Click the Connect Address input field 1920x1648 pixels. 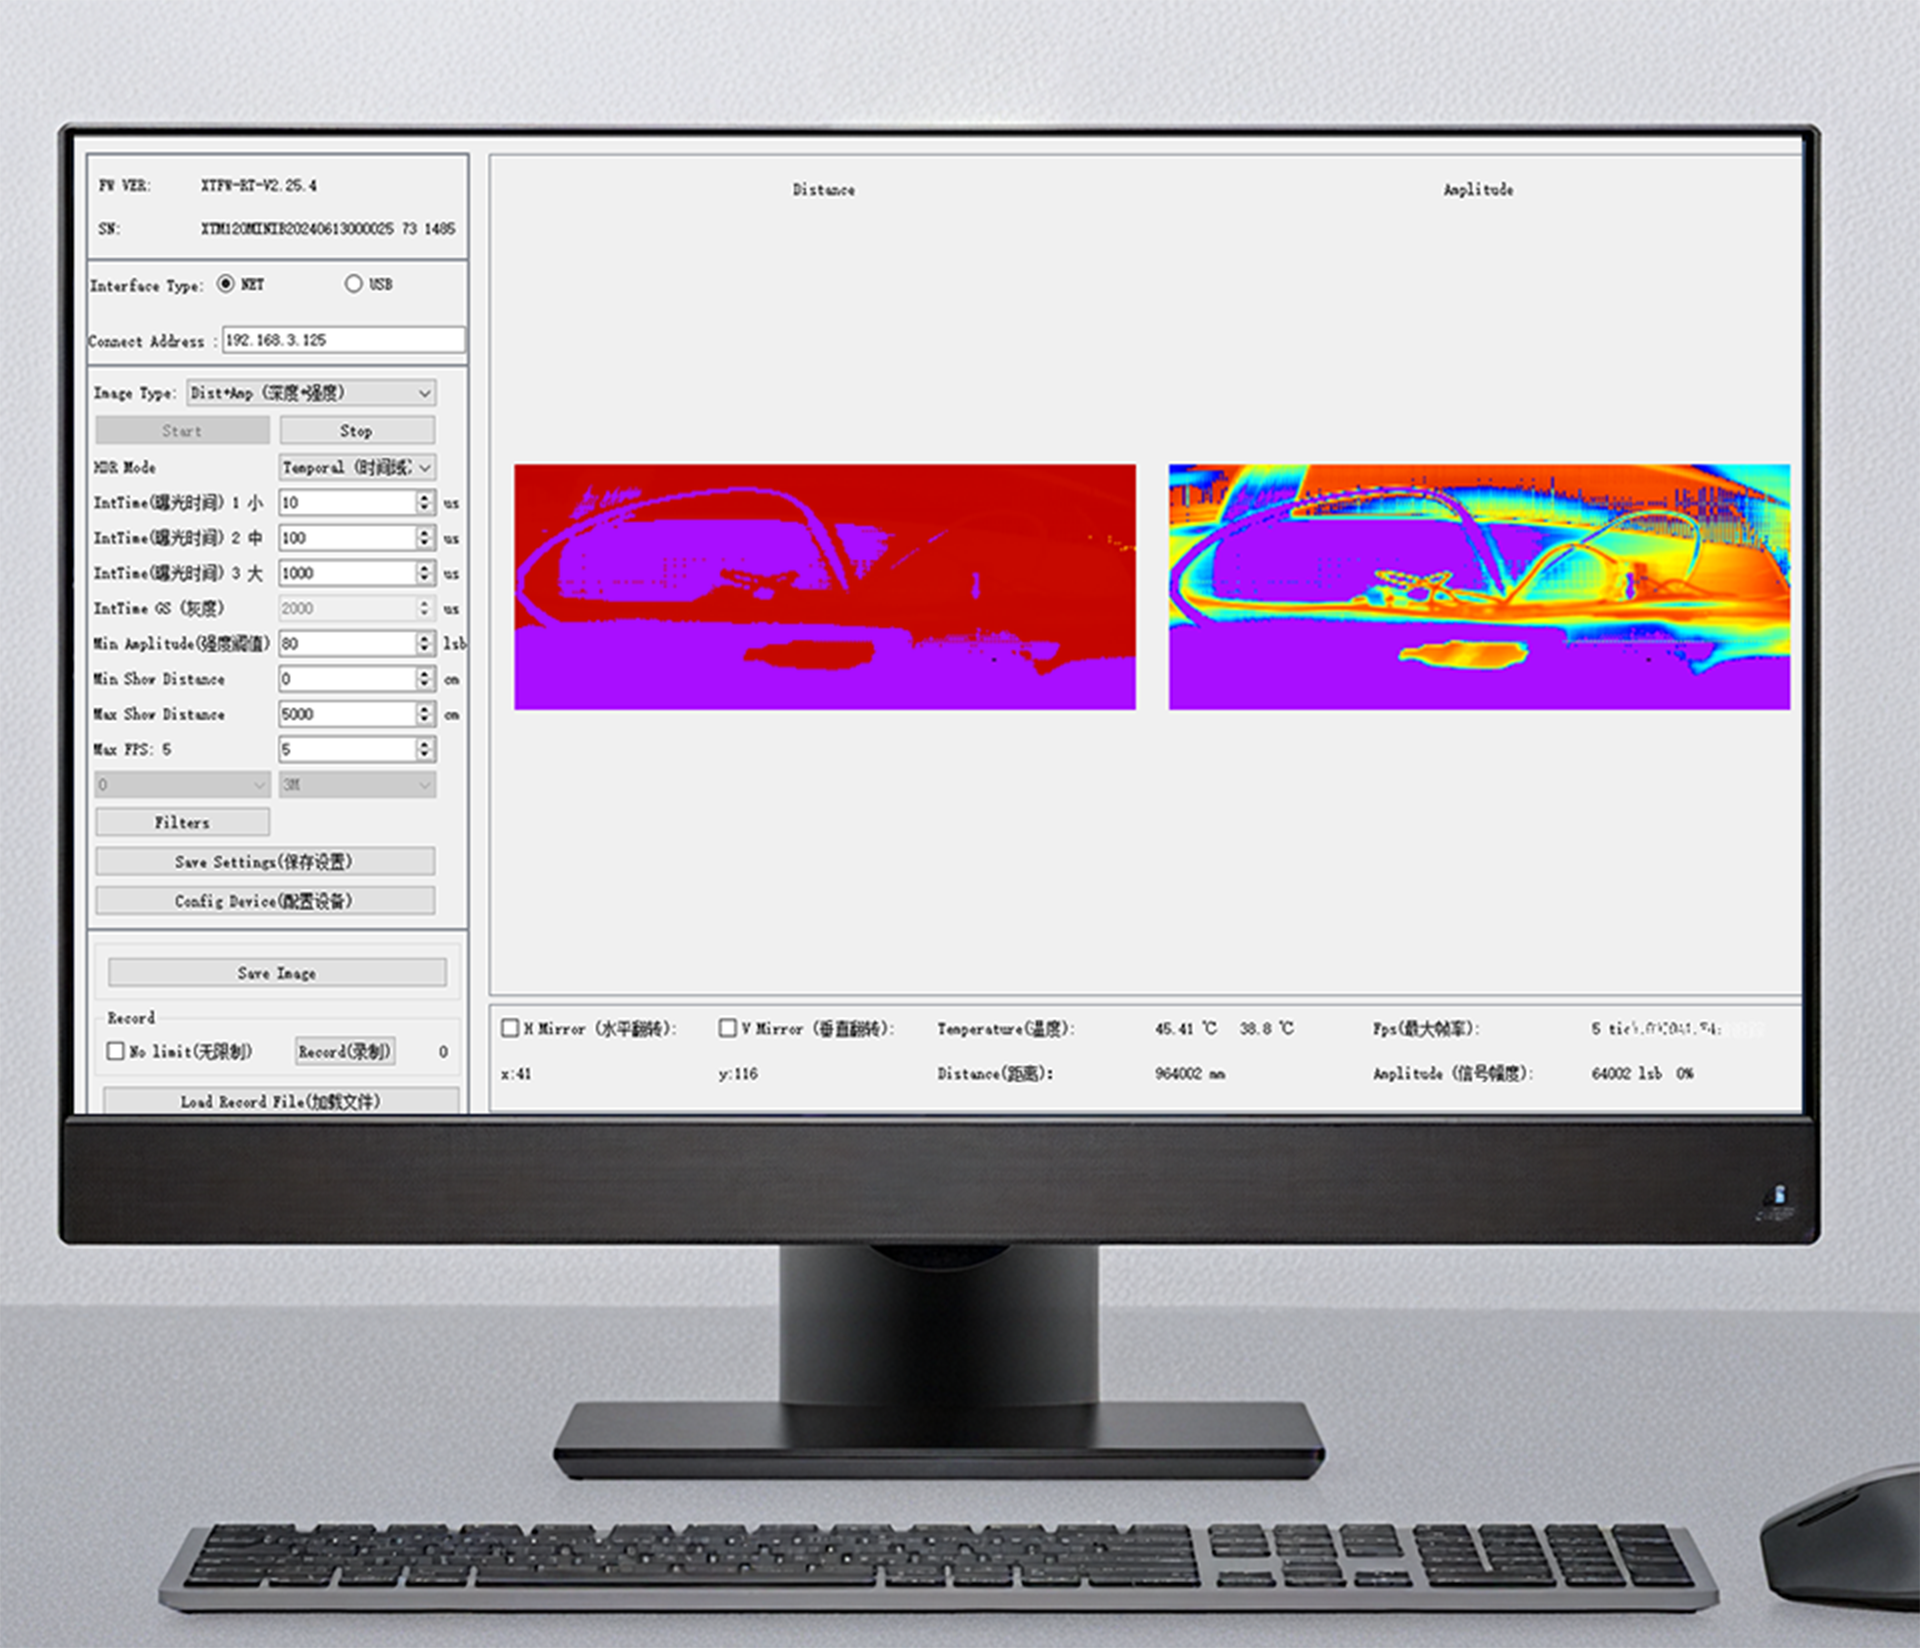coord(343,340)
